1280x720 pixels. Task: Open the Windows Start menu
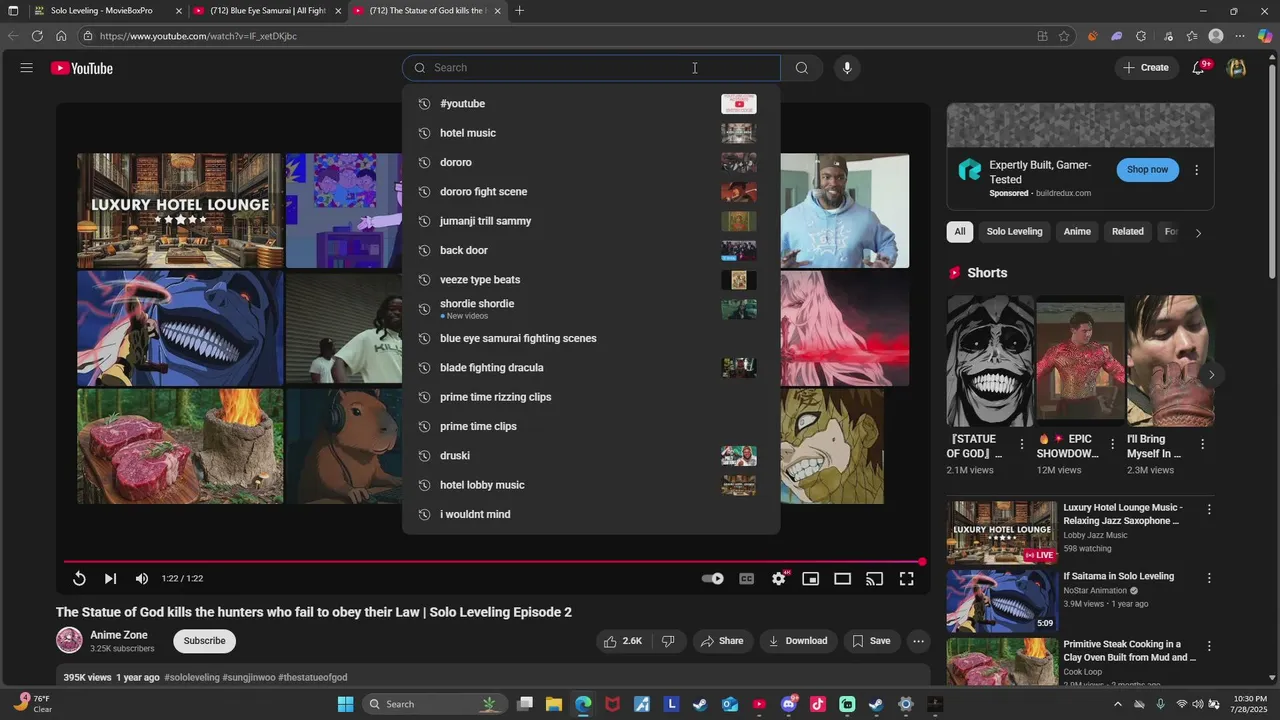click(x=345, y=704)
